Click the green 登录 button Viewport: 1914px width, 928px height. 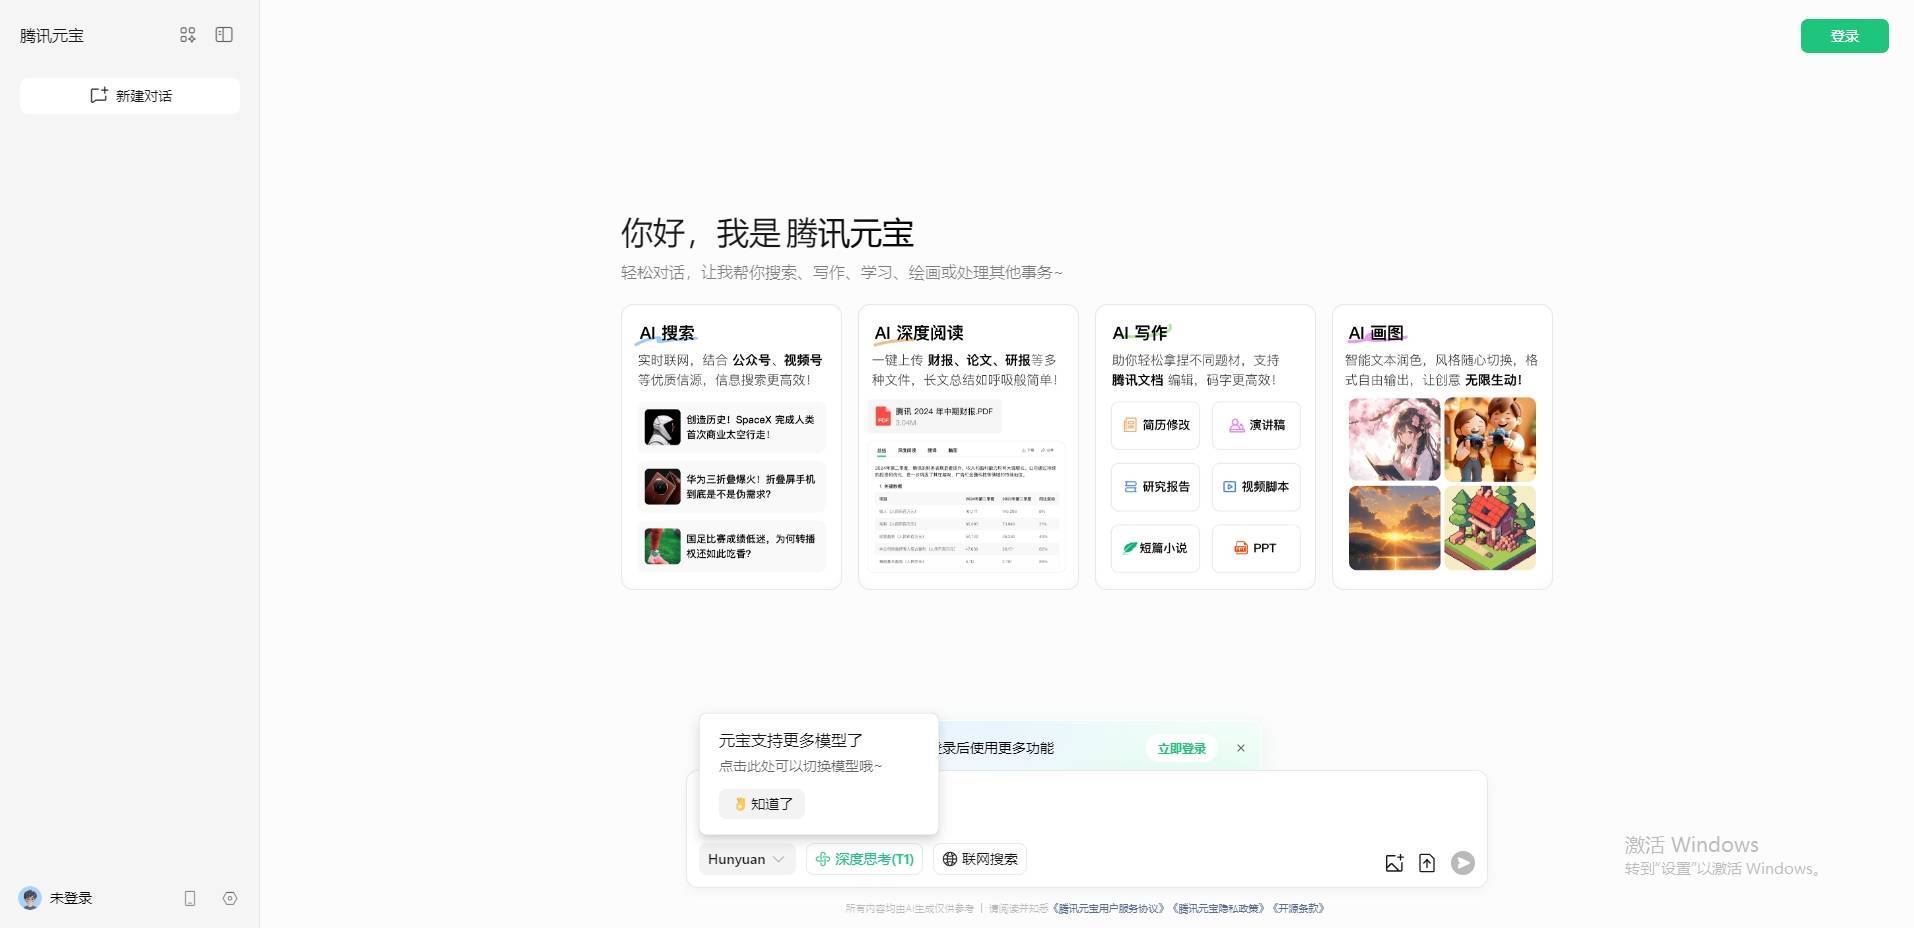(x=1844, y=36)
